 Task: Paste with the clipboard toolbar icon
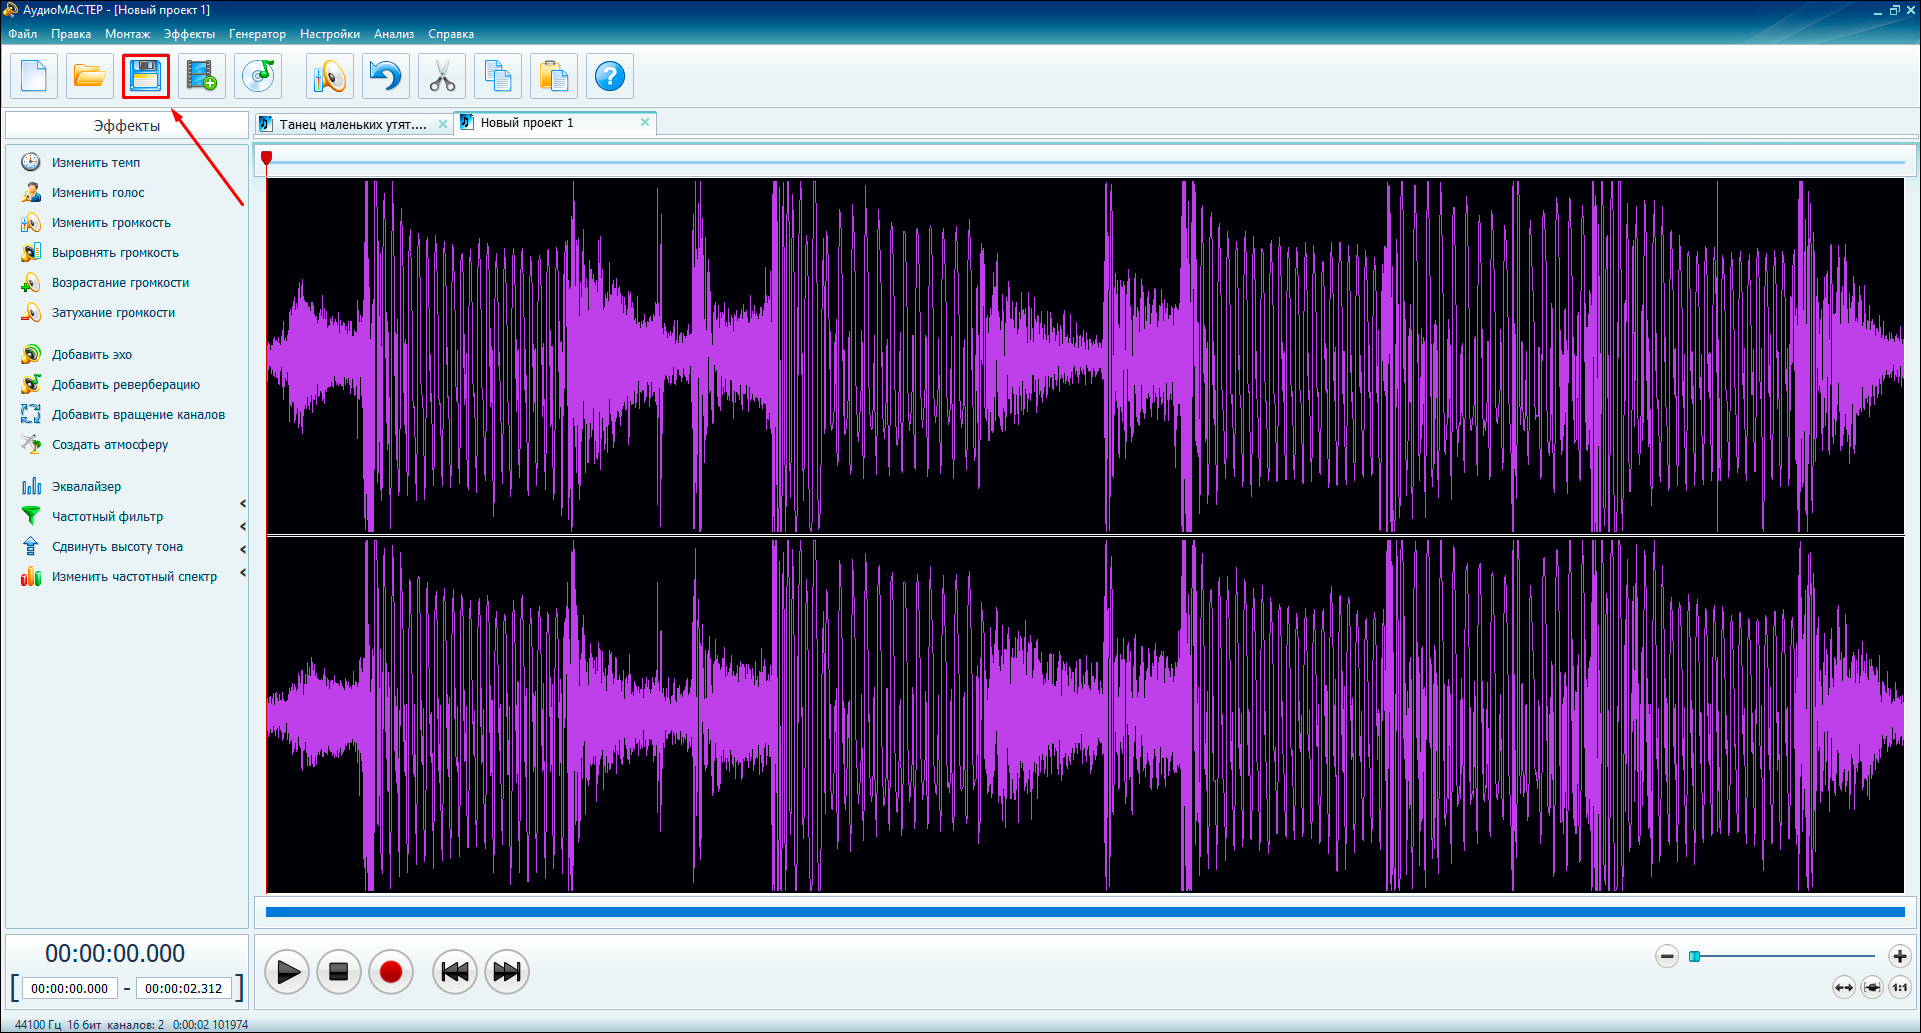pos(554,76)
